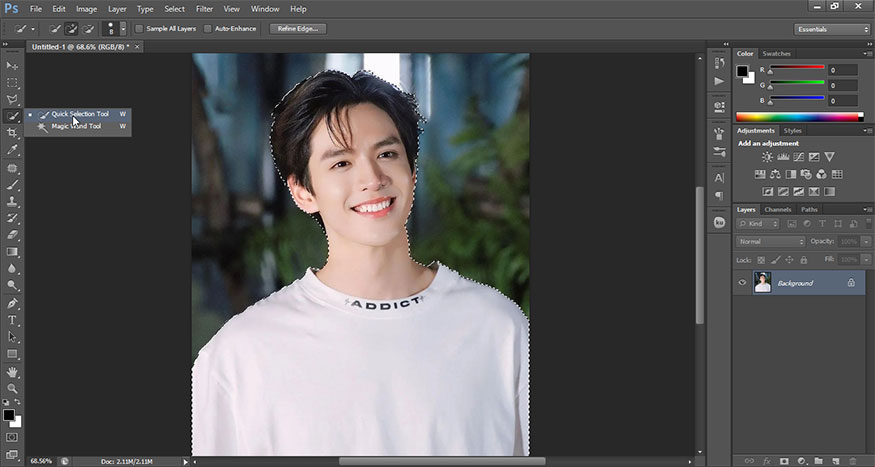Open the Normal blend mode dropdown

(770, 242)
